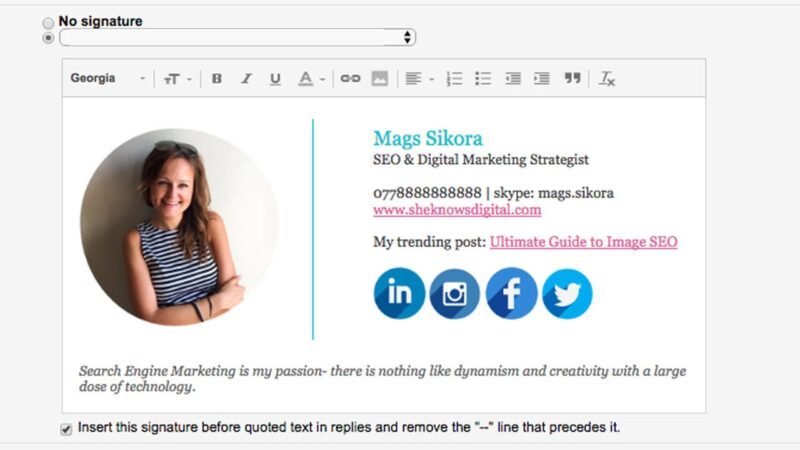Click the Twitter icon in signature
The height and width of the screenshot is (450, 800).
(567, 294)
